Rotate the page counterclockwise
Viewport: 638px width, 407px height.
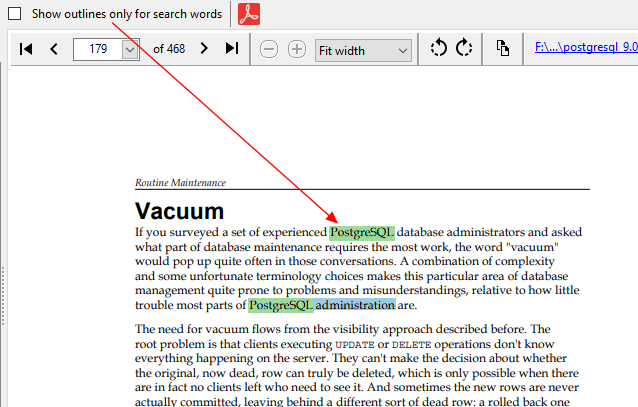[438, 49]
